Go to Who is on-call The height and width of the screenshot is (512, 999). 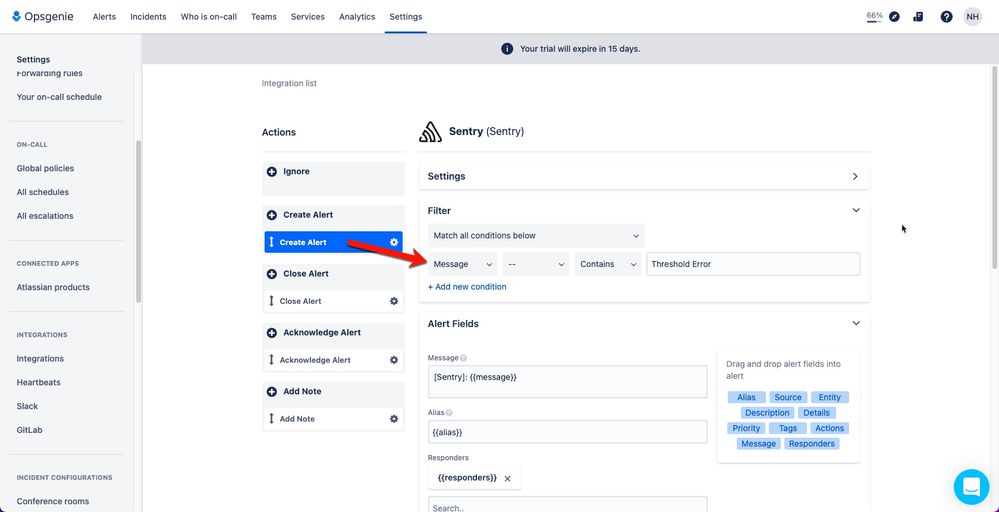point(209,17)
